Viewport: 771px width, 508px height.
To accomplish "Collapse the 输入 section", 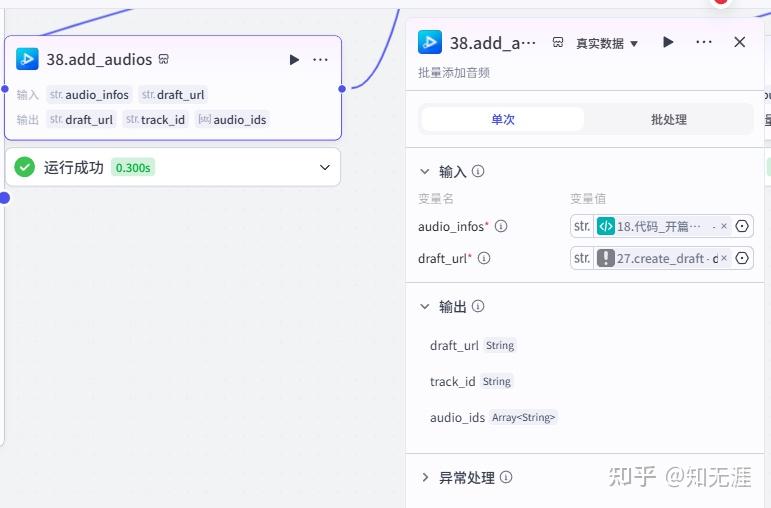I will coord(424,171).
